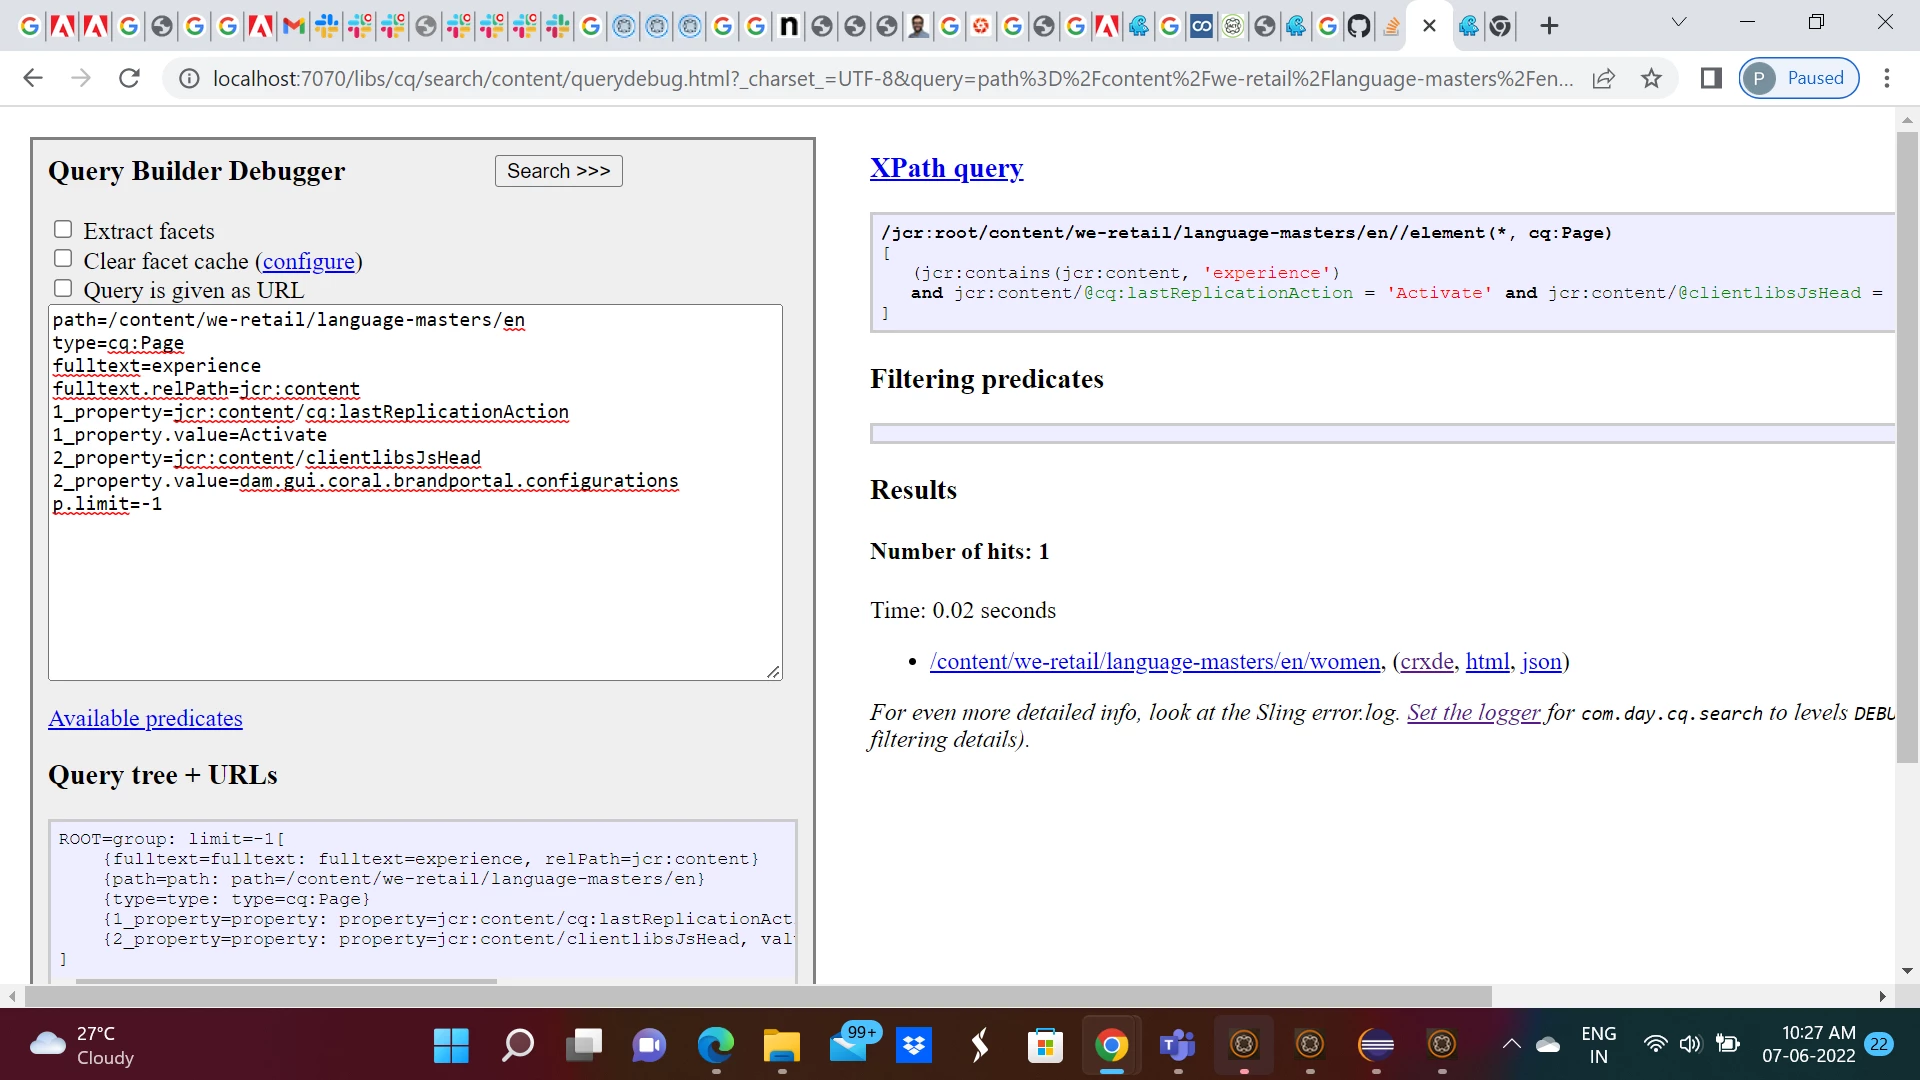This screenshot has height=1080, width=1920.
Task: Open the Available predicates link
Action: point(145,718)
